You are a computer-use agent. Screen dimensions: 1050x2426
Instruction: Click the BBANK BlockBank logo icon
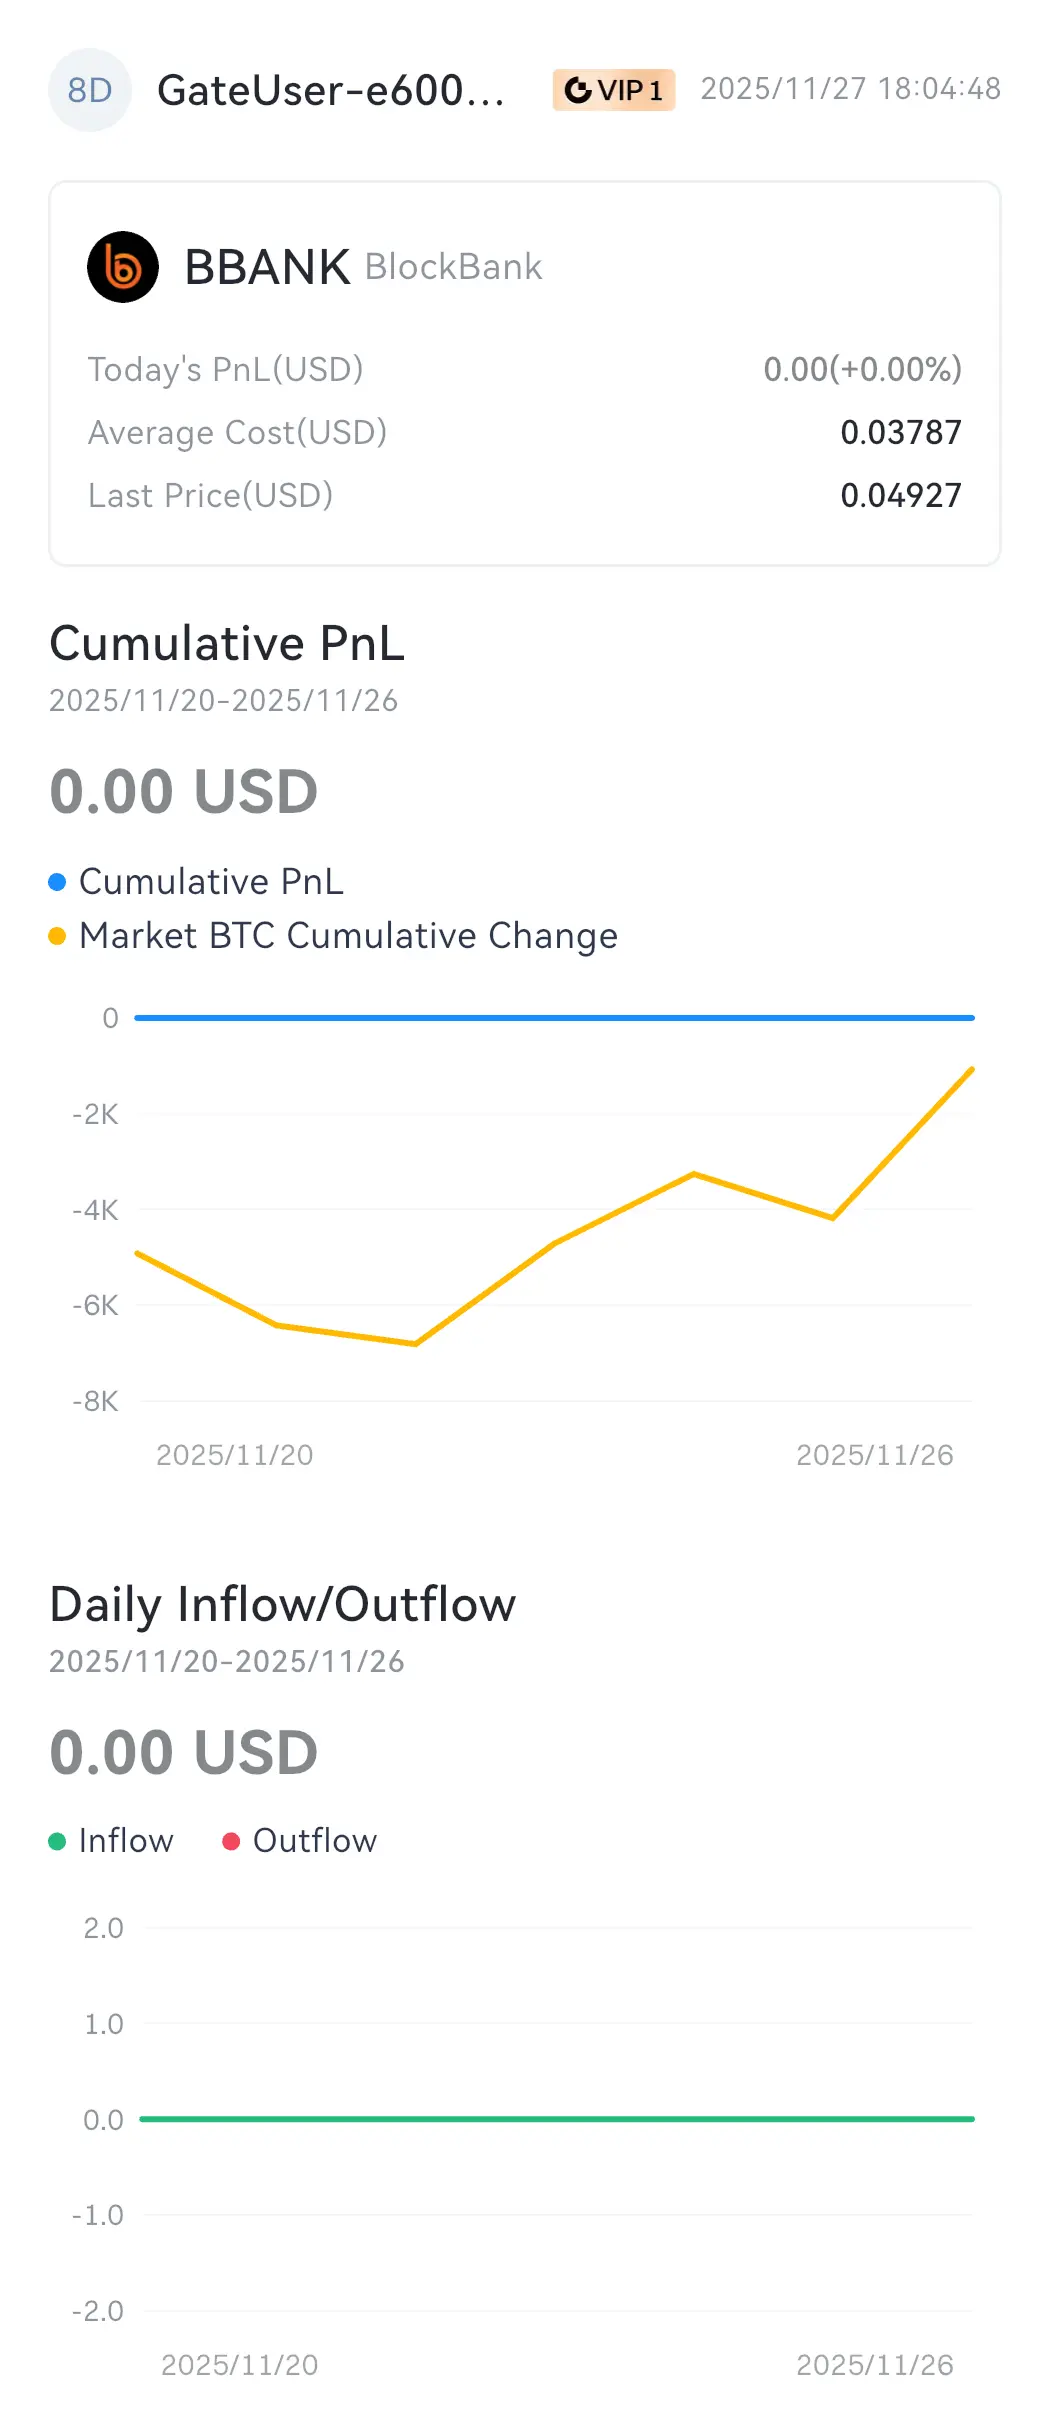(x=123, y=267)
